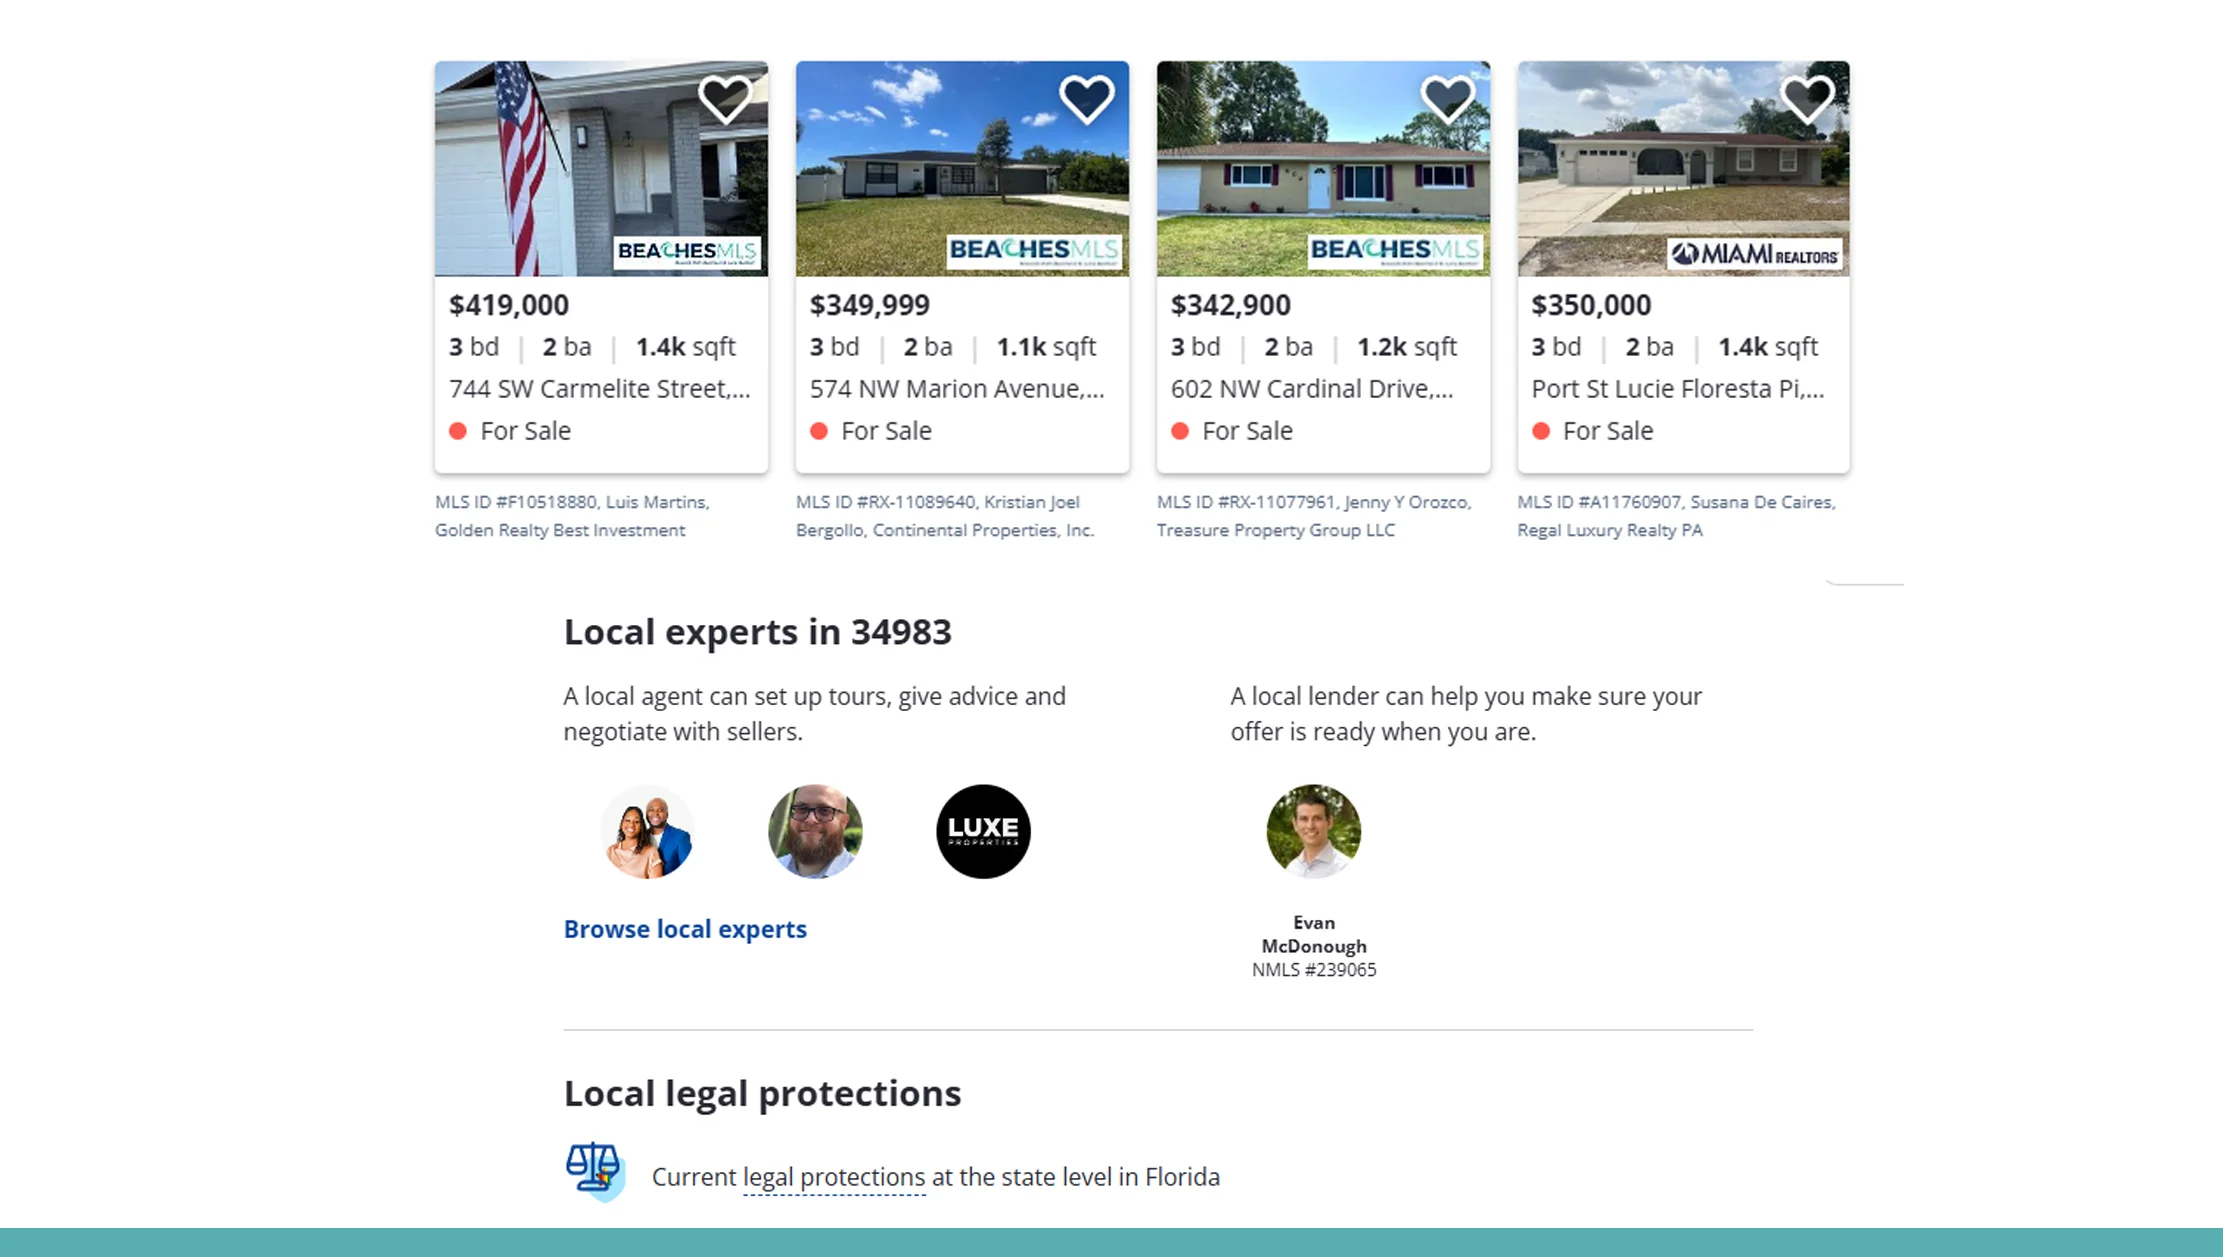Open Browse local experts

[684, 929]
